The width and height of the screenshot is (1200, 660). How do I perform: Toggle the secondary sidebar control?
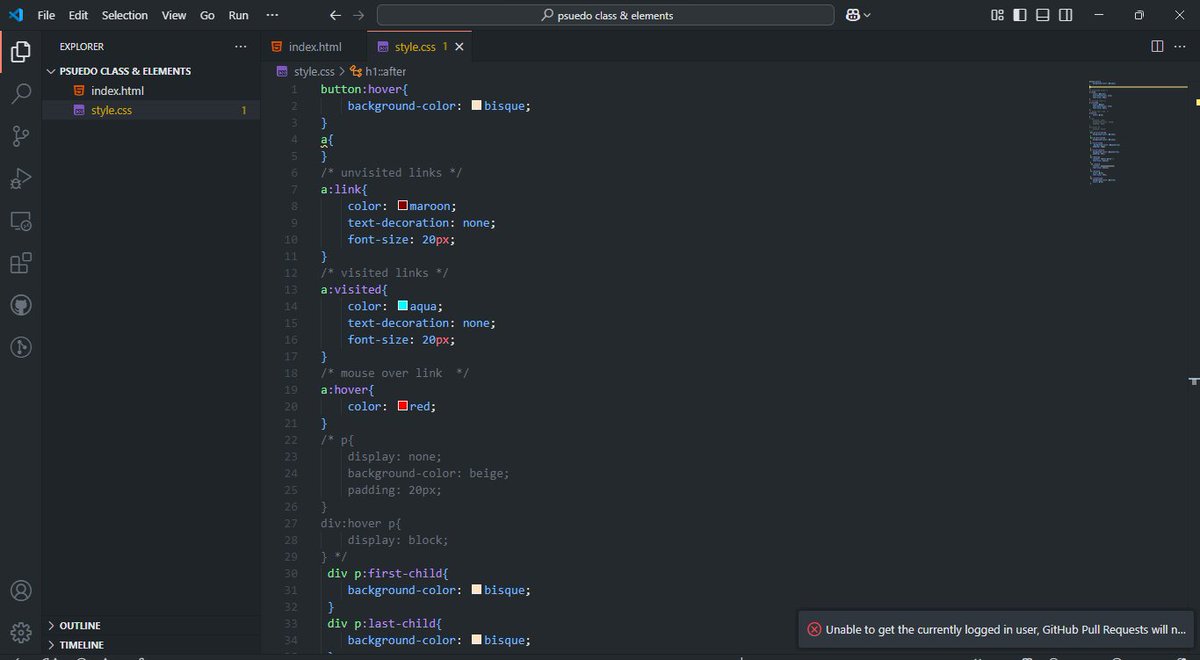[1064, 15]
